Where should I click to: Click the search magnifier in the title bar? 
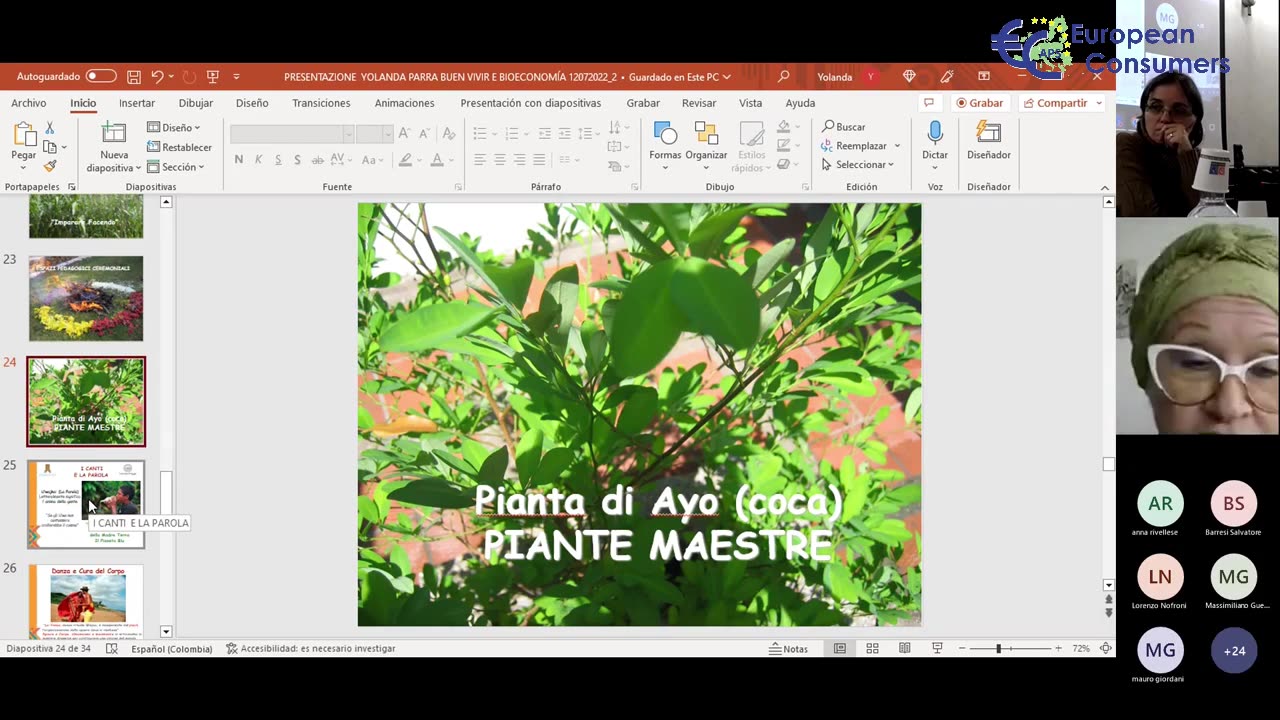pyautogui.click(x=783, y=76)
